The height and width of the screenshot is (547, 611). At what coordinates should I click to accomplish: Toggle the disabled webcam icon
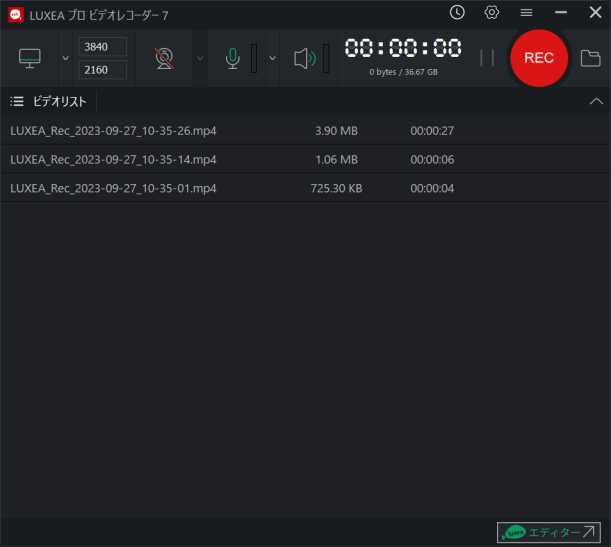(x=165, y=58)
